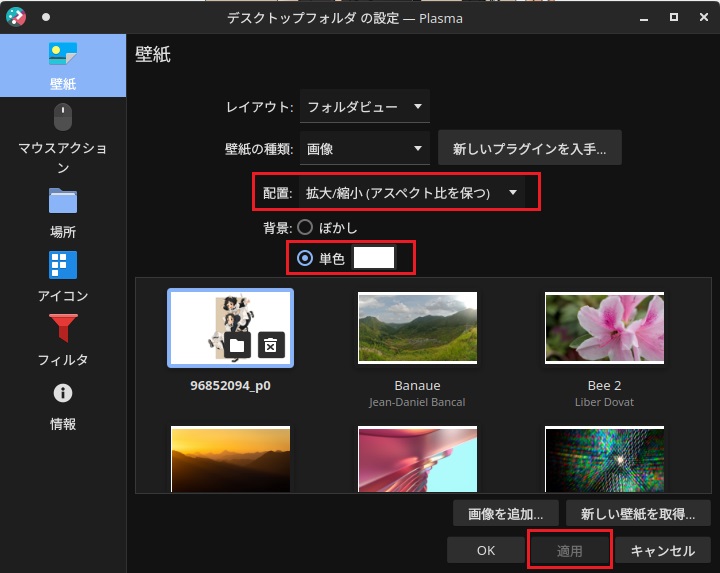Image resolution: width=720 pixels, height=573 pixels.
Task: Expand the 壁紙の種類 dropdown showing 画像
Action: 365,148
